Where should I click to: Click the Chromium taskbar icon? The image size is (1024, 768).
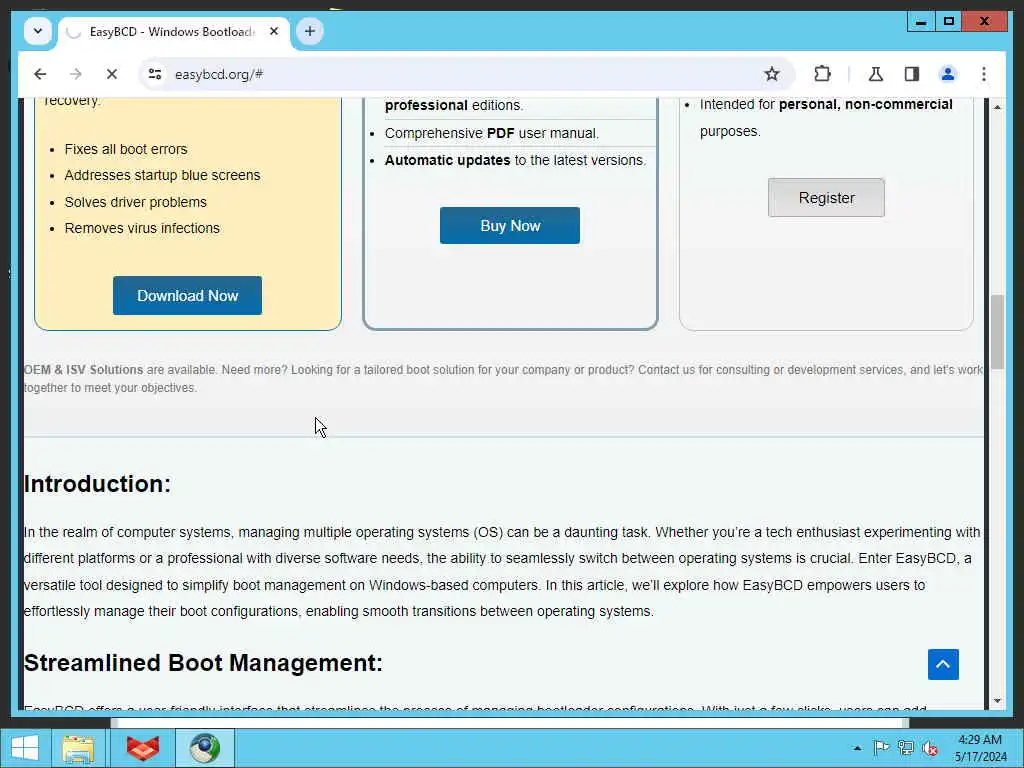pos(204,748)
